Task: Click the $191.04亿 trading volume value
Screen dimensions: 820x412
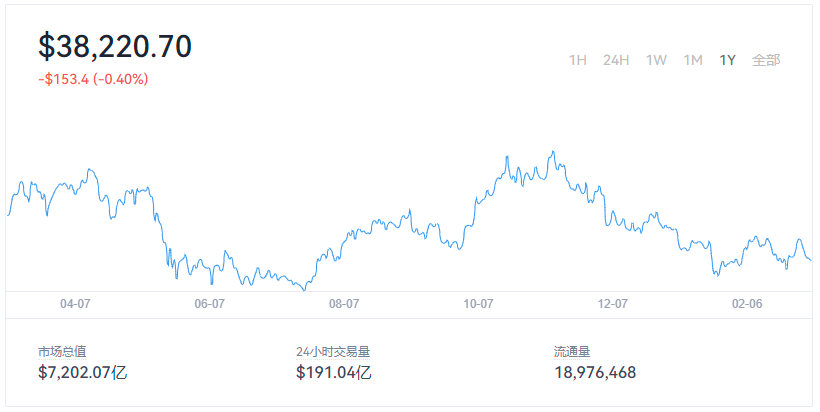Action: point(334,373)
